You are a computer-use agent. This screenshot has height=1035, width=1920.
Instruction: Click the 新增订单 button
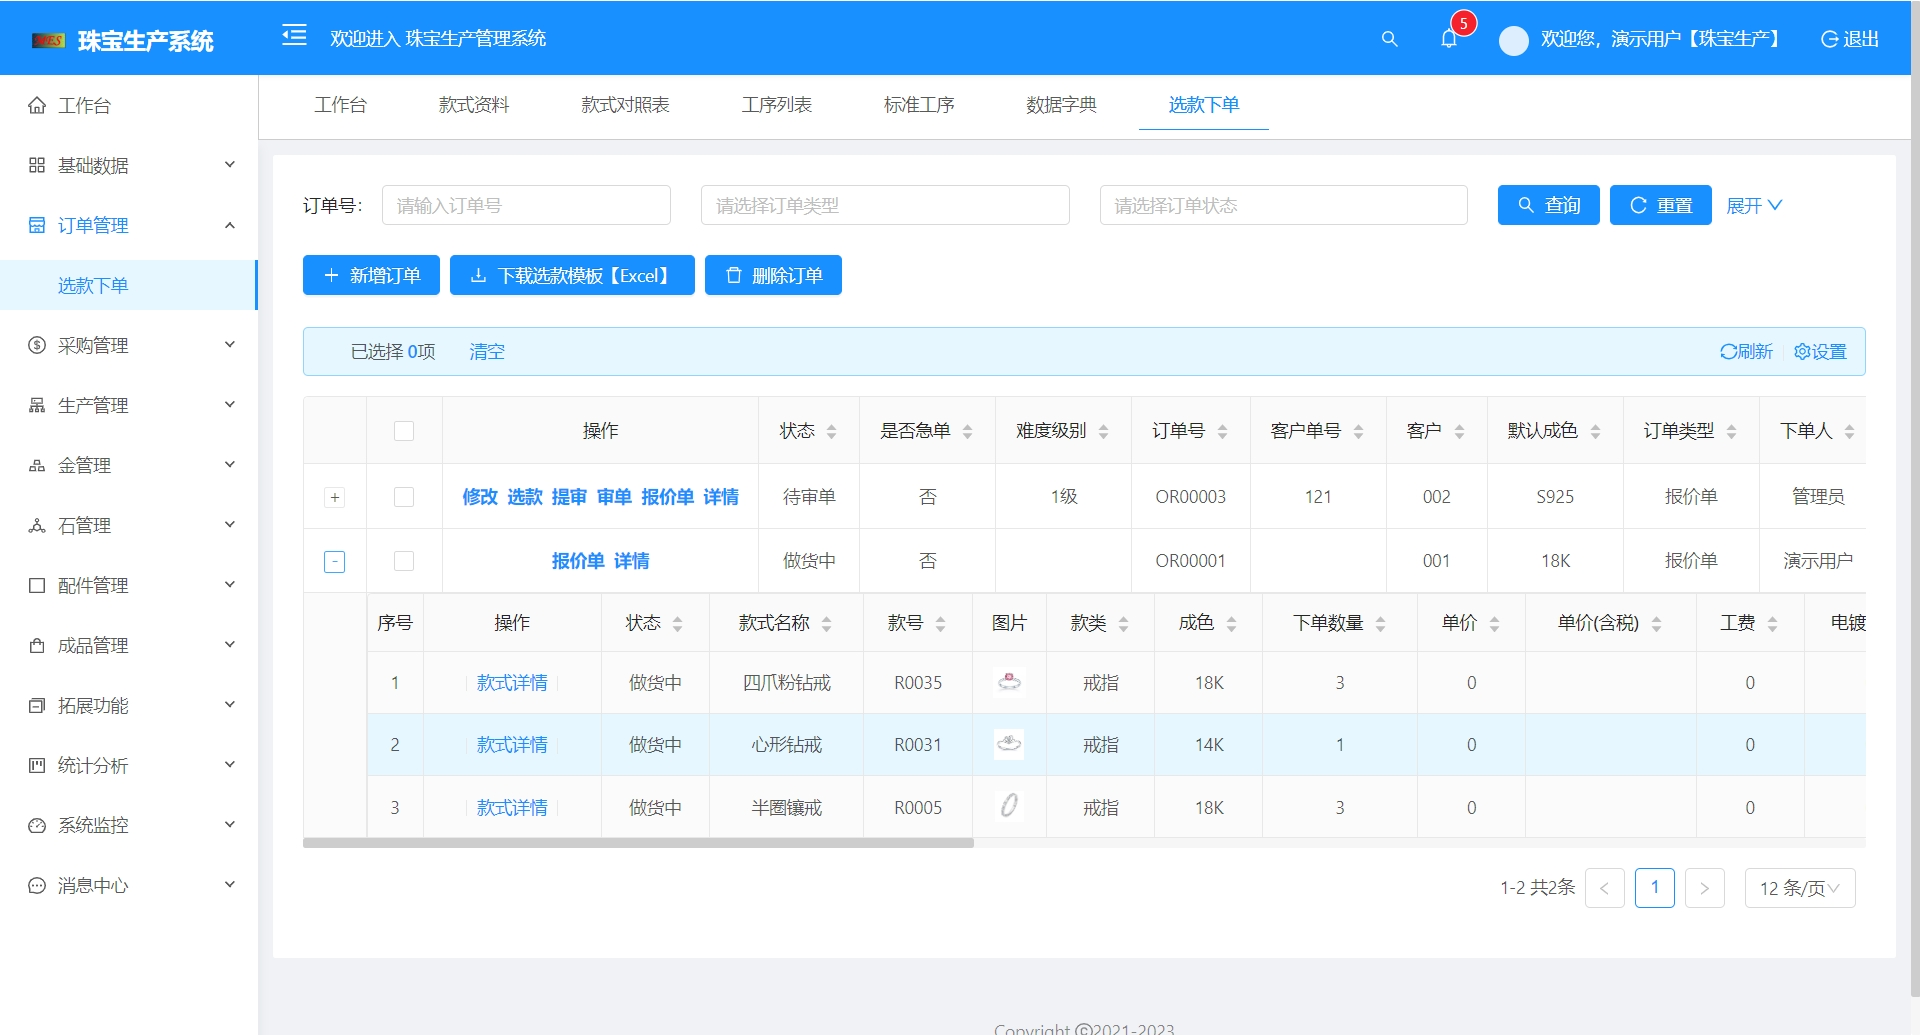(371, 275)
